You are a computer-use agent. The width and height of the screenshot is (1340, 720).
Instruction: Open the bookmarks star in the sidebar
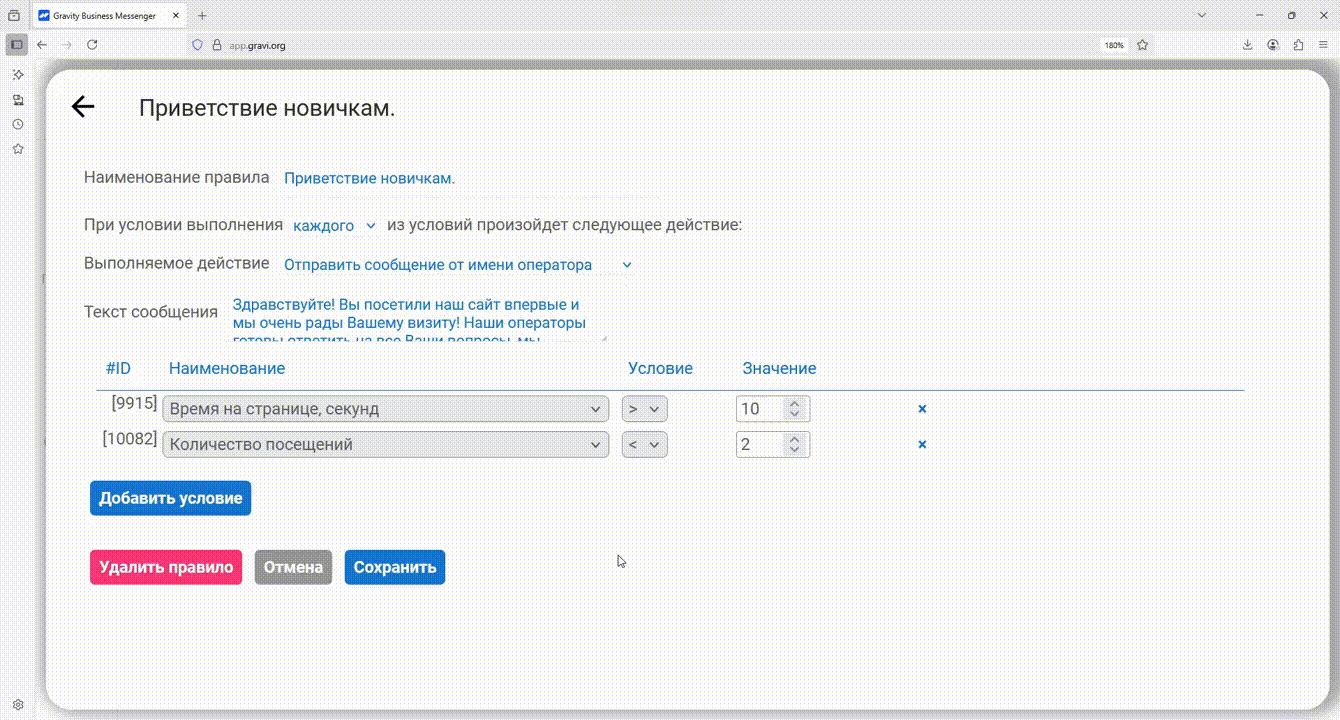(18, 149)
